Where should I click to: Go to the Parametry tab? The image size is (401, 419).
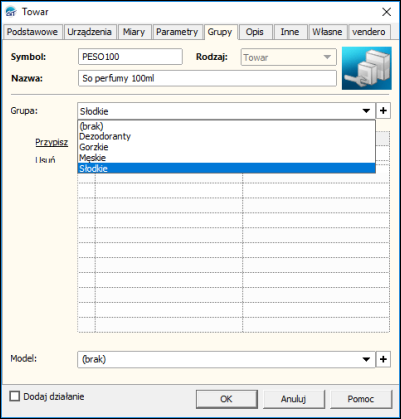pyautogui.click(x=177, y=32)
